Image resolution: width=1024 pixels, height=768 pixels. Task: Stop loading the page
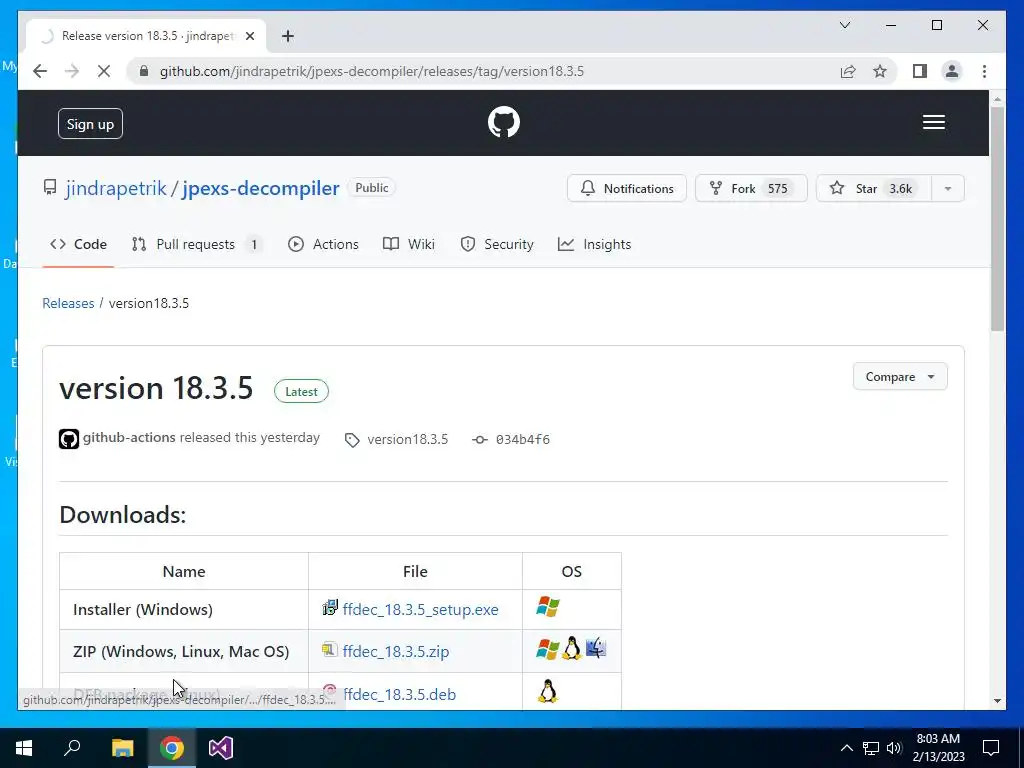pyautogui.click(x=104, y=71)
